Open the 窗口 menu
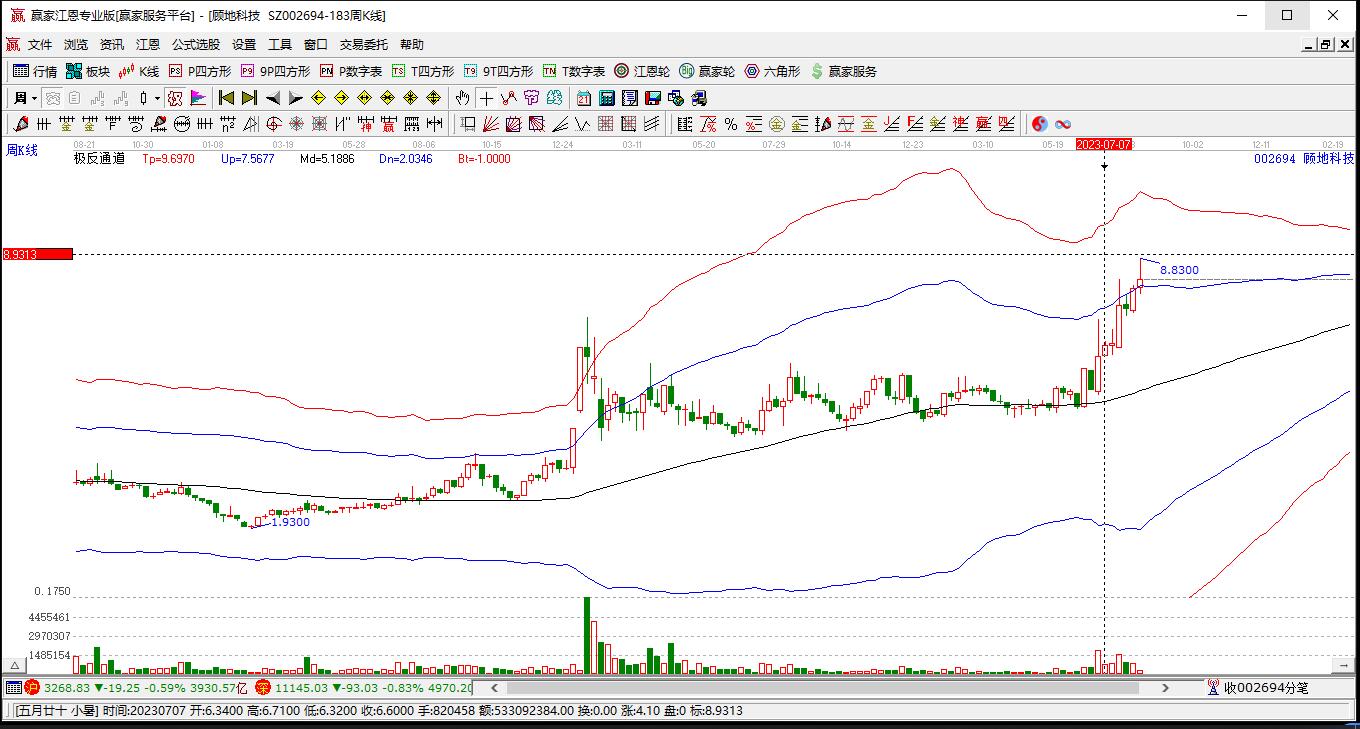Screen dimensions: 1360x729 (x=316, y=45)
